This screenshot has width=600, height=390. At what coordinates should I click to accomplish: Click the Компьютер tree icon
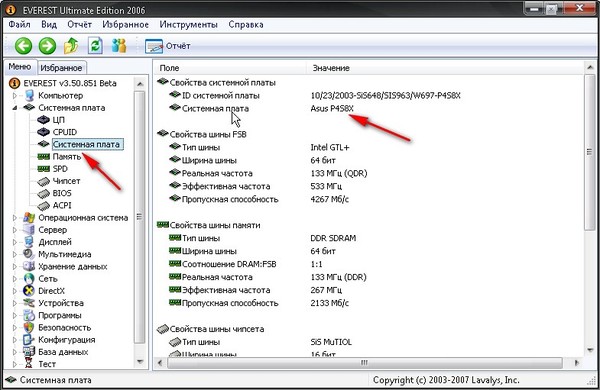[29, 95]
